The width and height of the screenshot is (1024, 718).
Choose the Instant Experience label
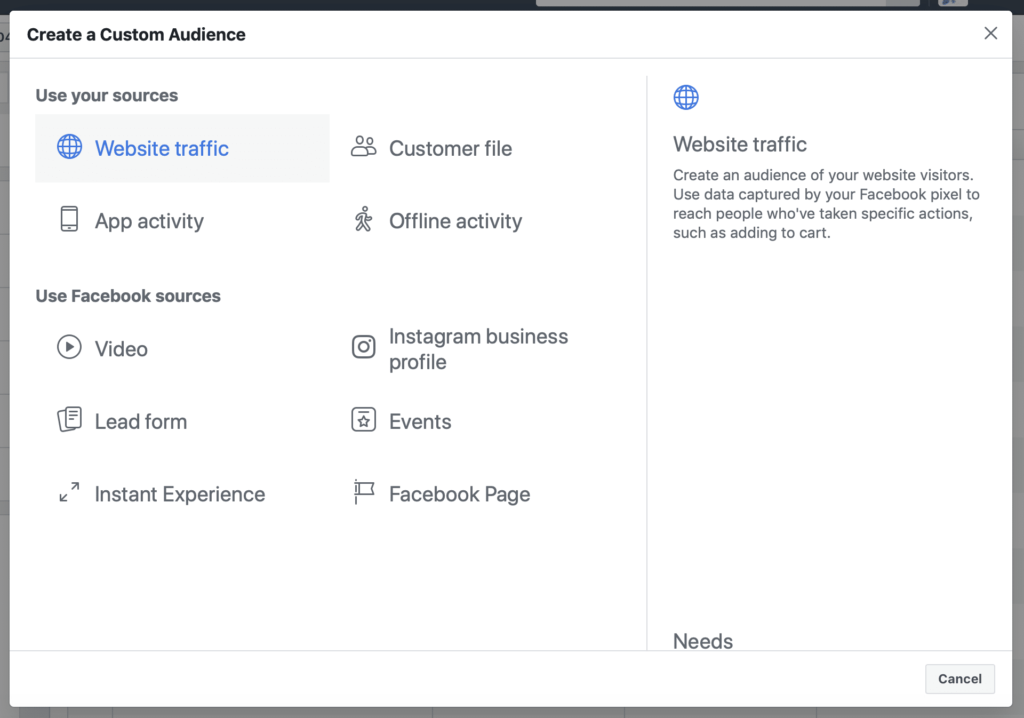(180, 494)
